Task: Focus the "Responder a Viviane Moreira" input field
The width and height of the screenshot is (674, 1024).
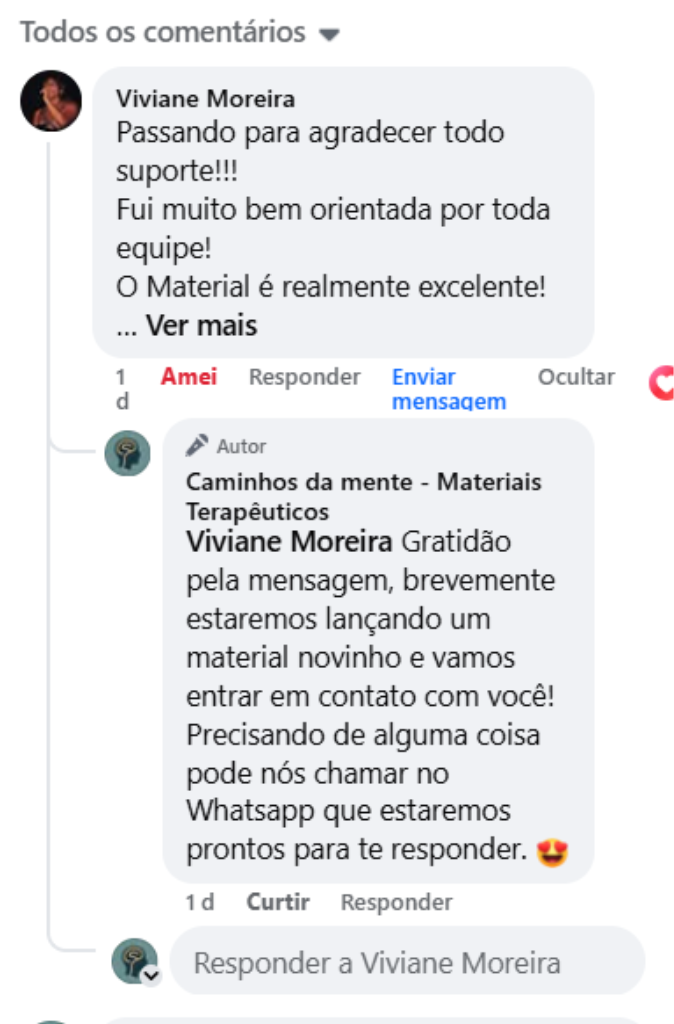Action: [x=406, y=963]
